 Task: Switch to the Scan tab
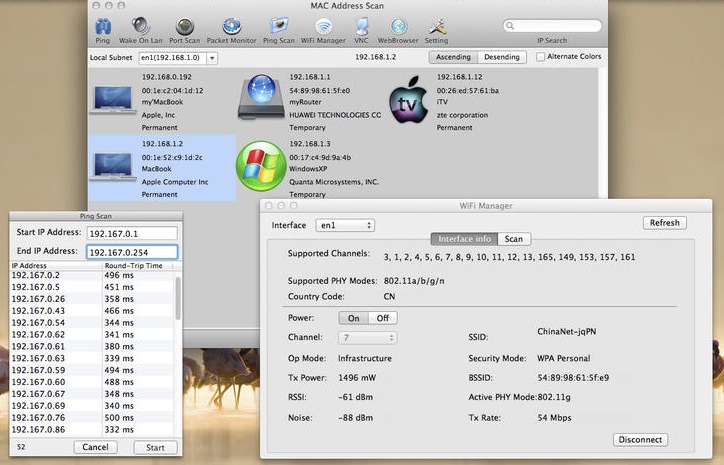coord(513,239)
